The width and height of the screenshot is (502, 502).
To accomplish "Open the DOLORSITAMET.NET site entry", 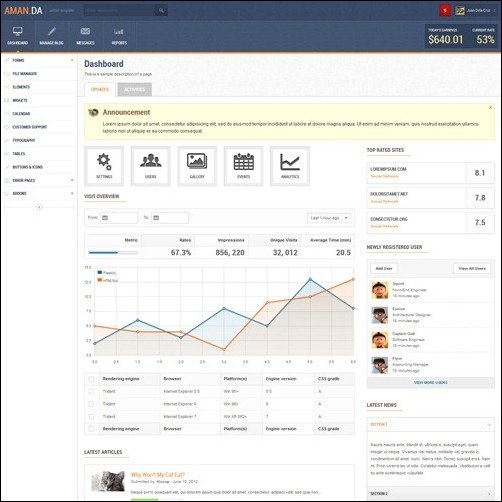I will click(x=431, y=198).
